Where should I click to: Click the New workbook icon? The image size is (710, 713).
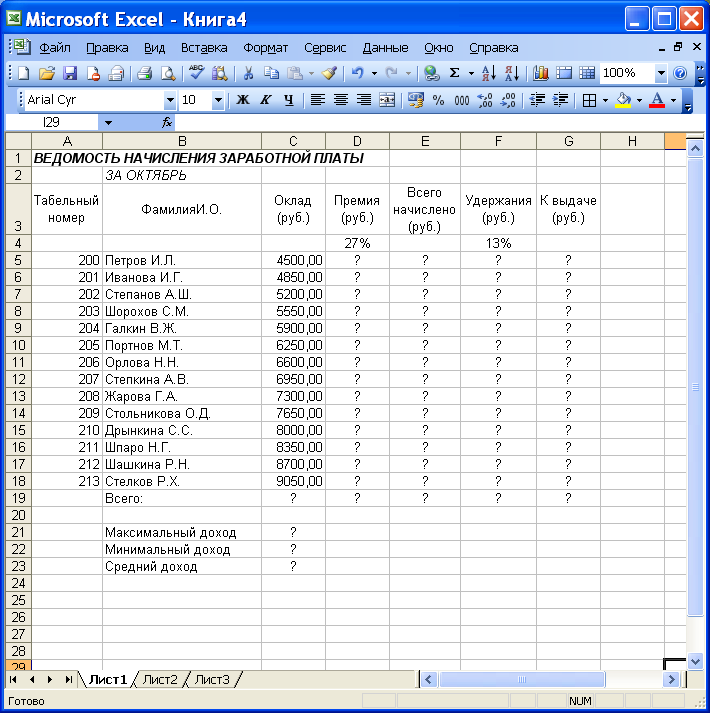point(24,73)
